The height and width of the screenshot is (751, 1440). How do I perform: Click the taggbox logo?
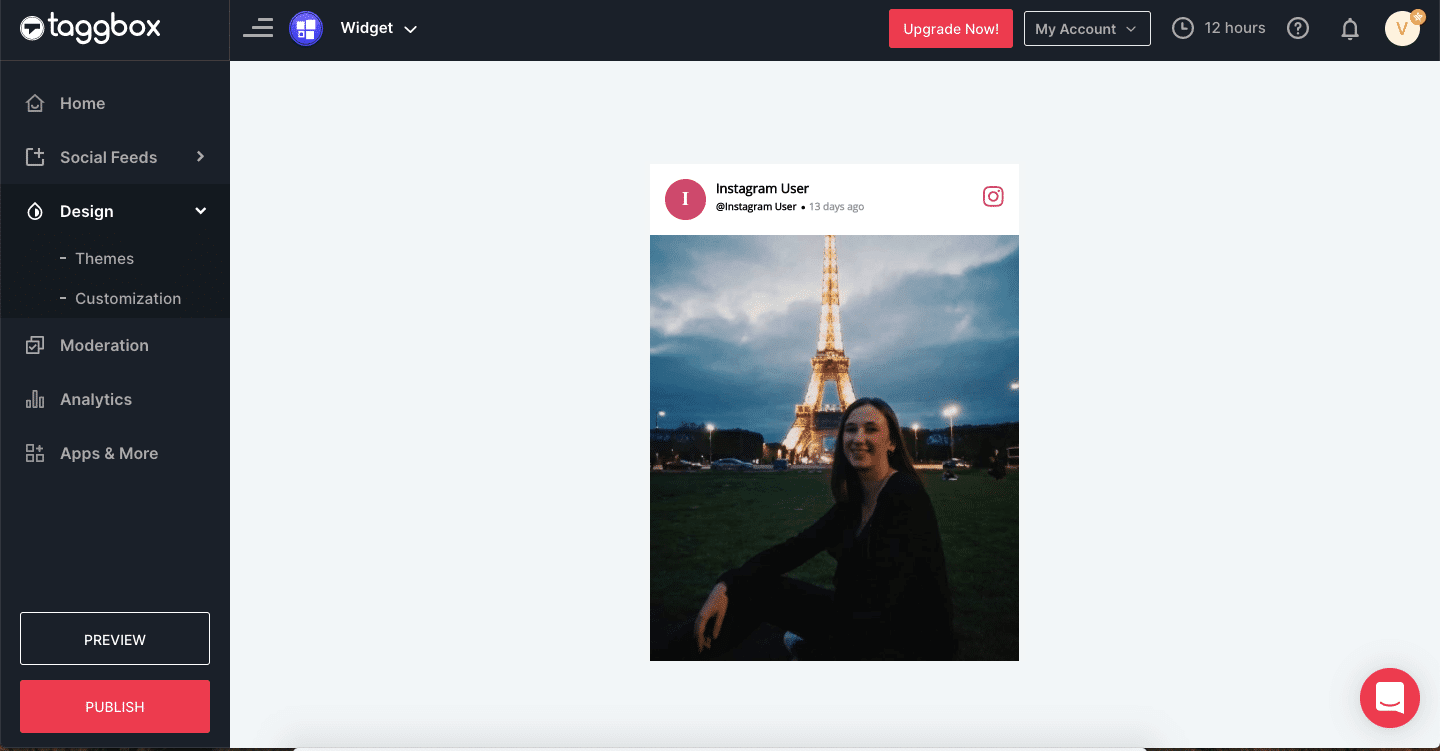(90, 28)
